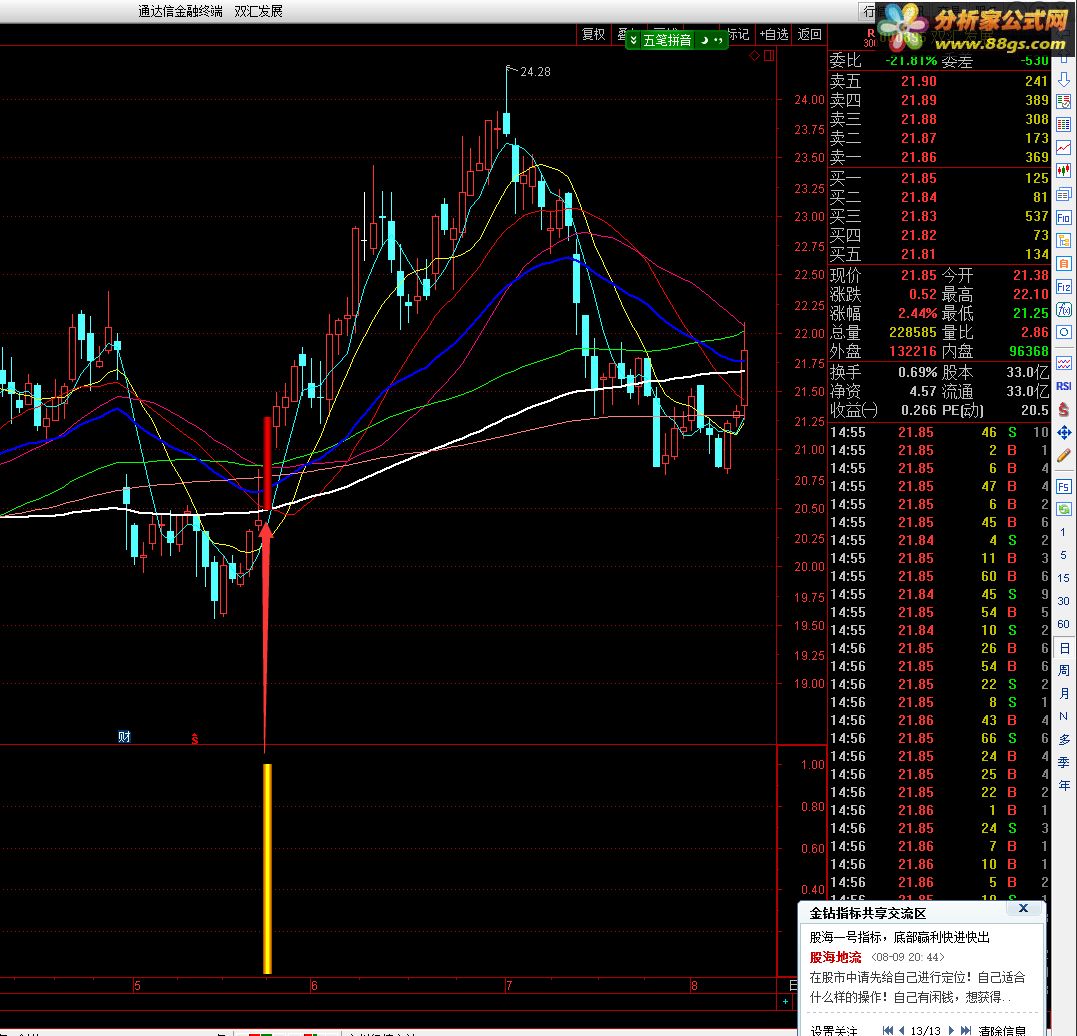
Task: Click the 财 financial marker on chart
Action: point(124,736)
